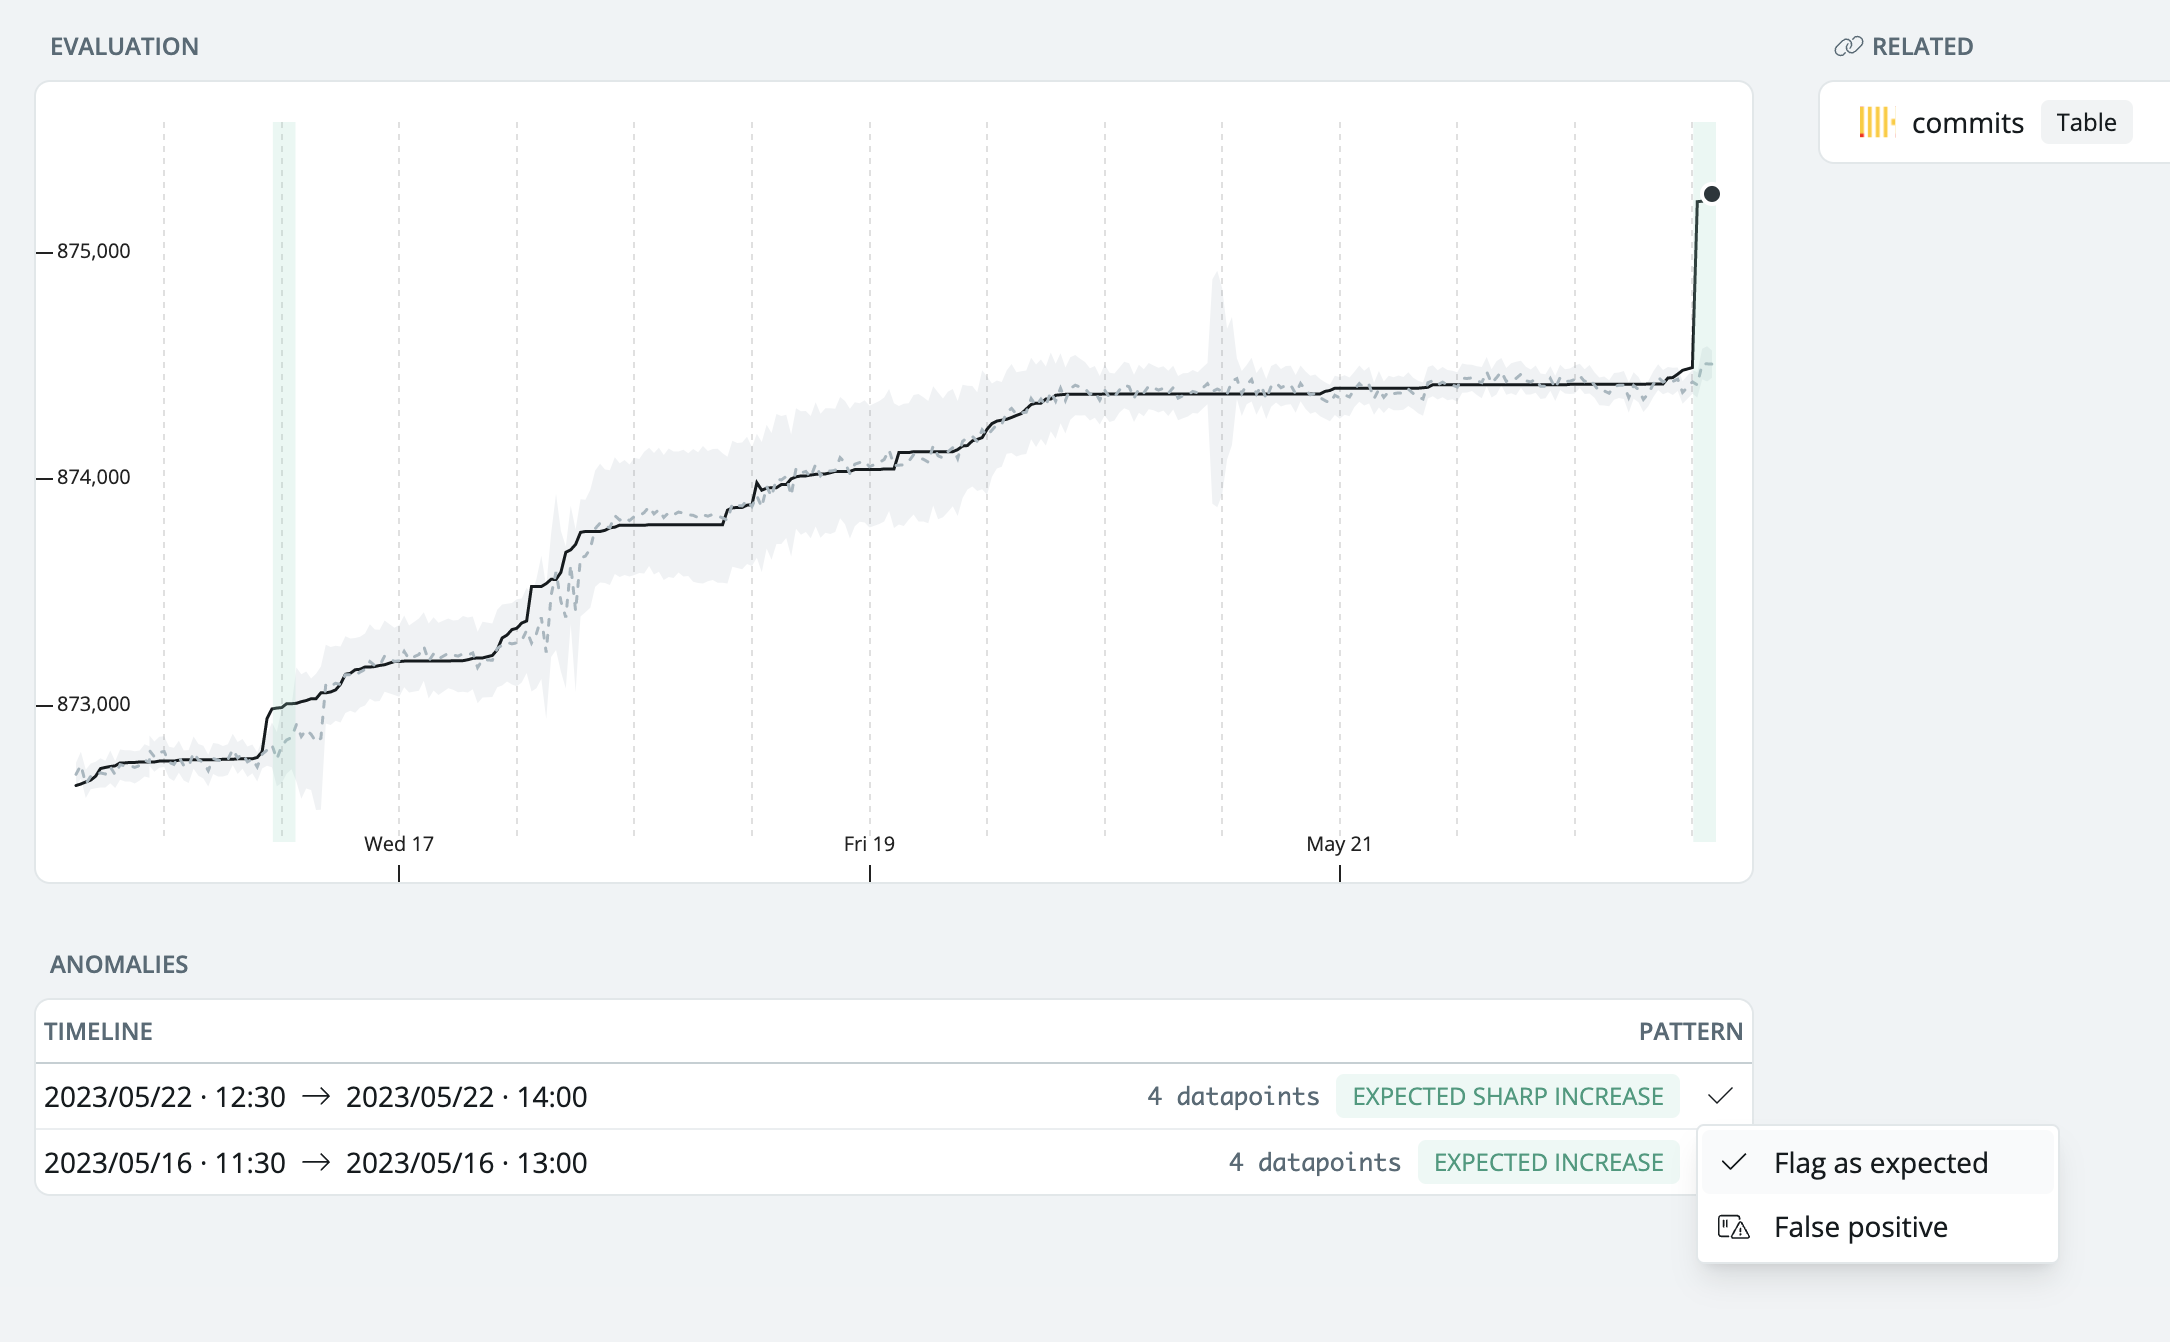Screen dimensions: 2170x1342
Task: Click the Table badge next to commits
Action: click(x=2086, y=122)
